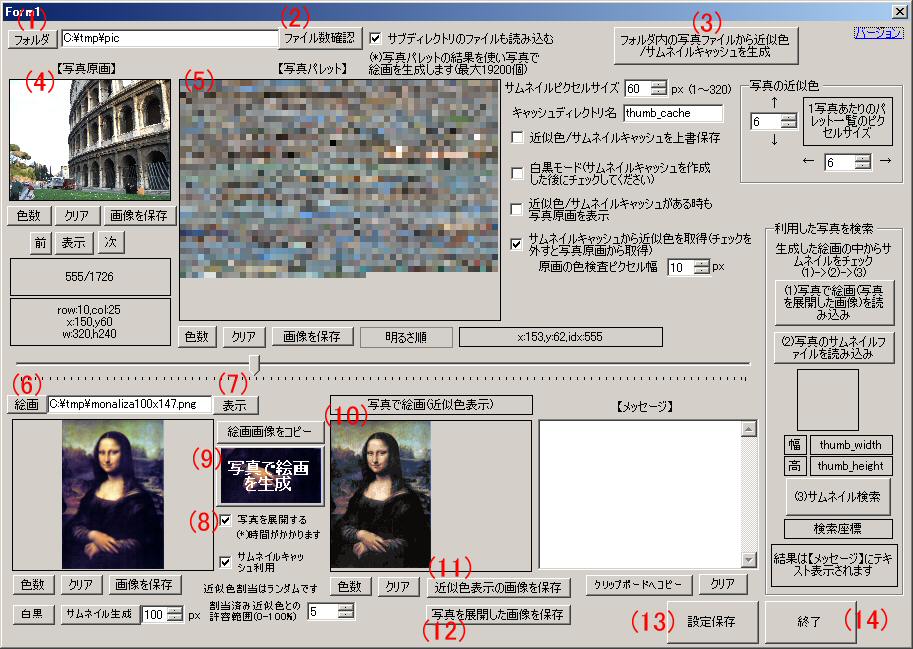Enable the 白黒モード checkbox
Image resolution: width=913 pixels, height=649 pixels.
point(518,172)
